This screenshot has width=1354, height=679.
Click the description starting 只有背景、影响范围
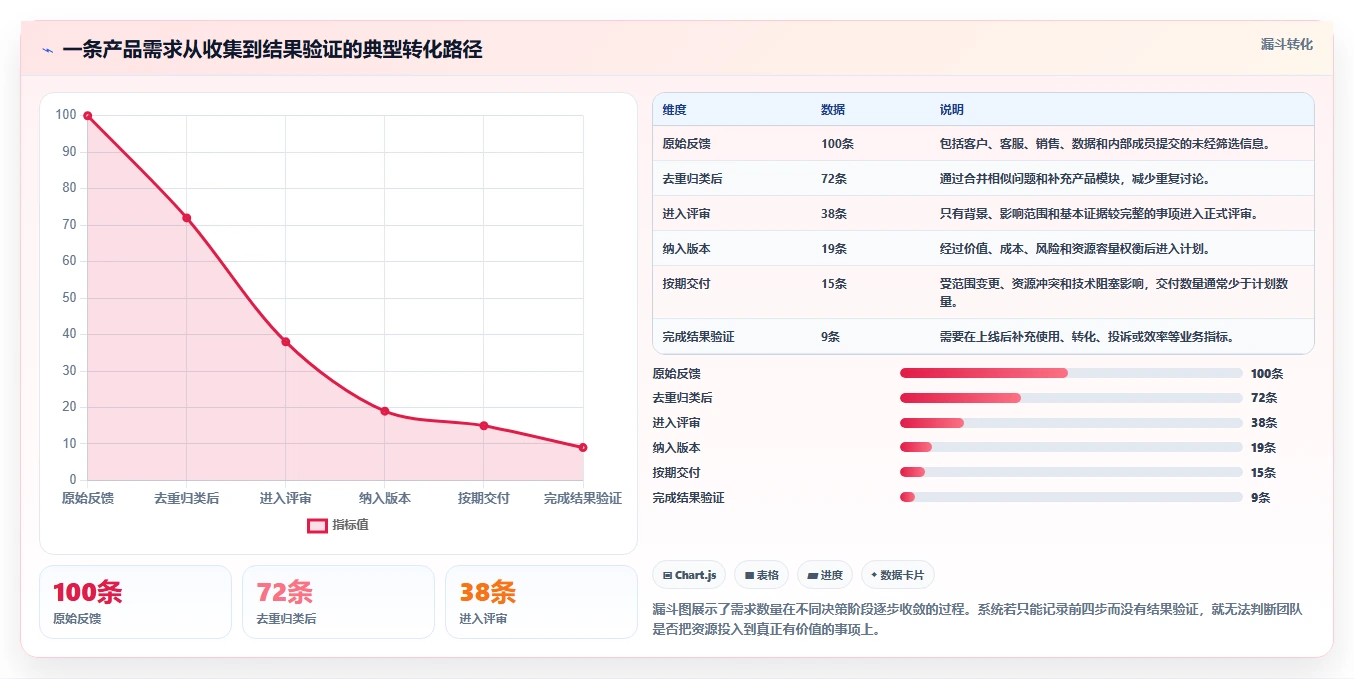tap(1098, 214)
